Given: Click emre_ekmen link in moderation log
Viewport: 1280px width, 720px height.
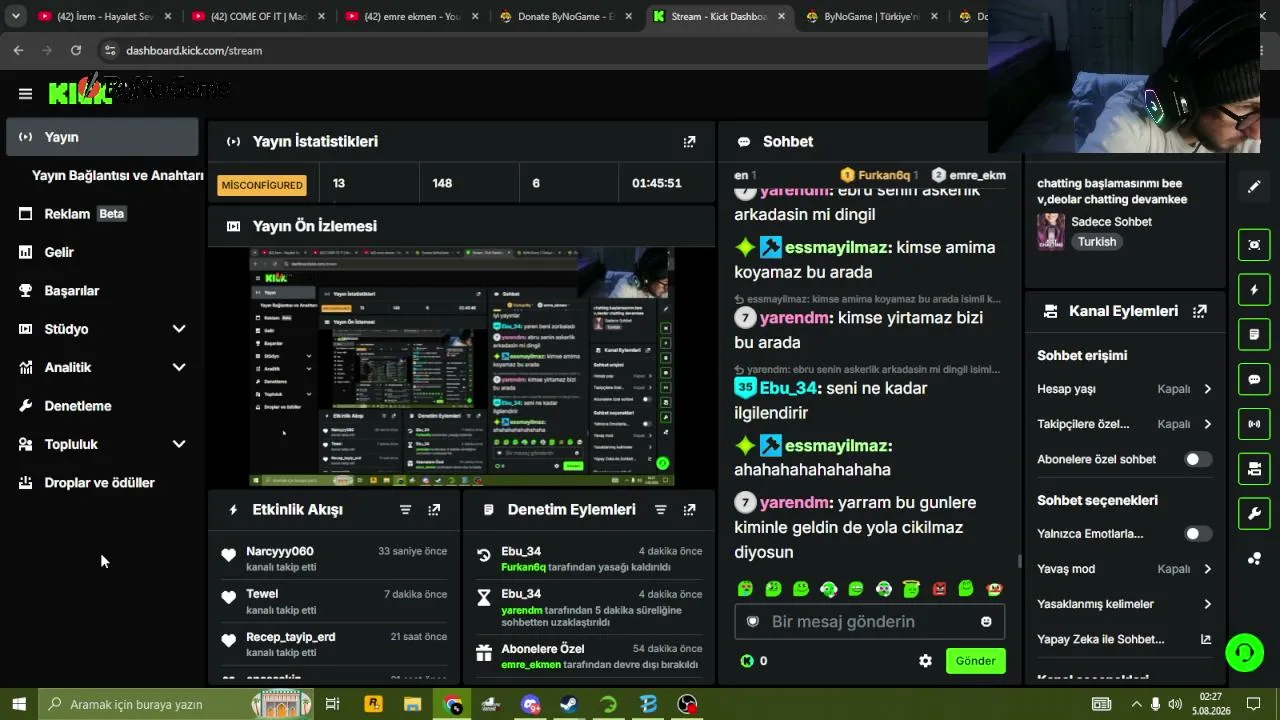Looking at the screenshot, I should [531, 665].
